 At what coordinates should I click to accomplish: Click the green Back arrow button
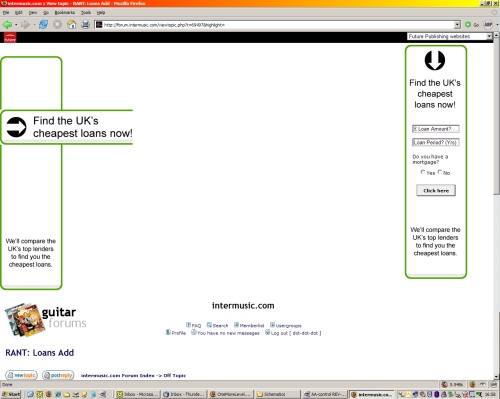pos(7,24)
